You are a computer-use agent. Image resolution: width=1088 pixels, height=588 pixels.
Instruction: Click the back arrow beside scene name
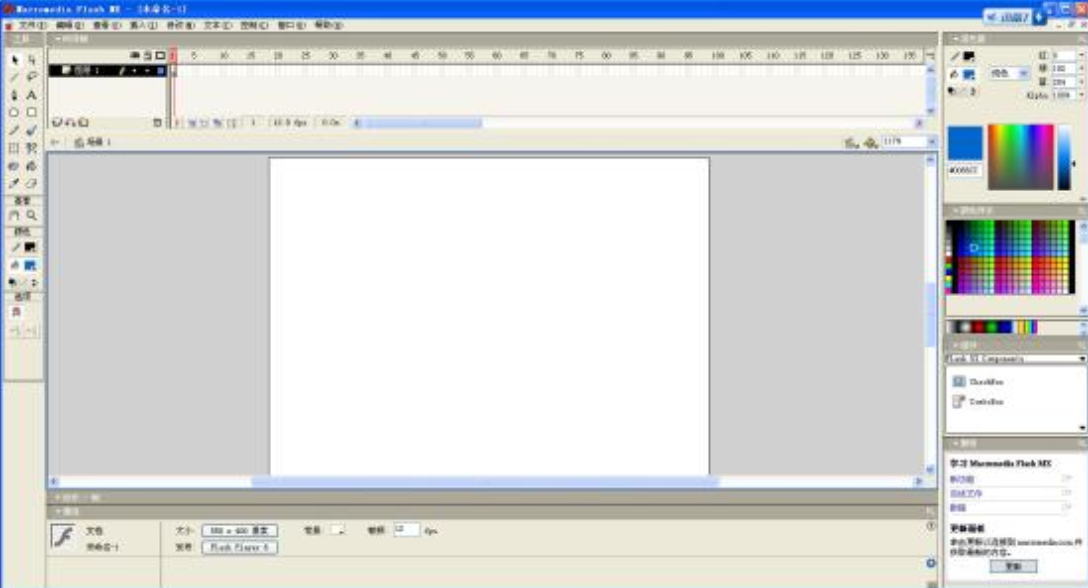[x=56, y=142]
